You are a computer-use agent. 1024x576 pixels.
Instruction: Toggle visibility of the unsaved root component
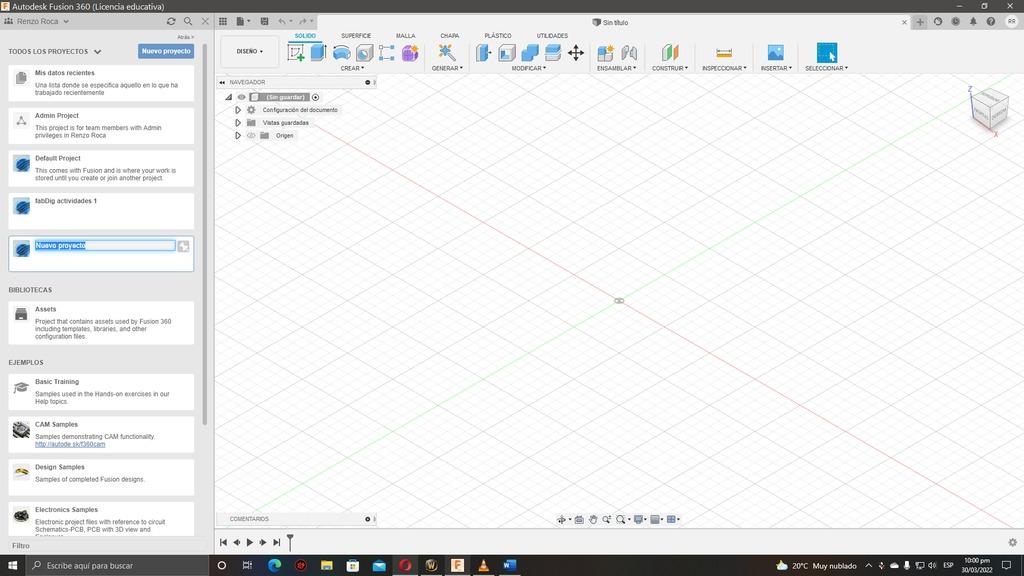coord(242,97)
